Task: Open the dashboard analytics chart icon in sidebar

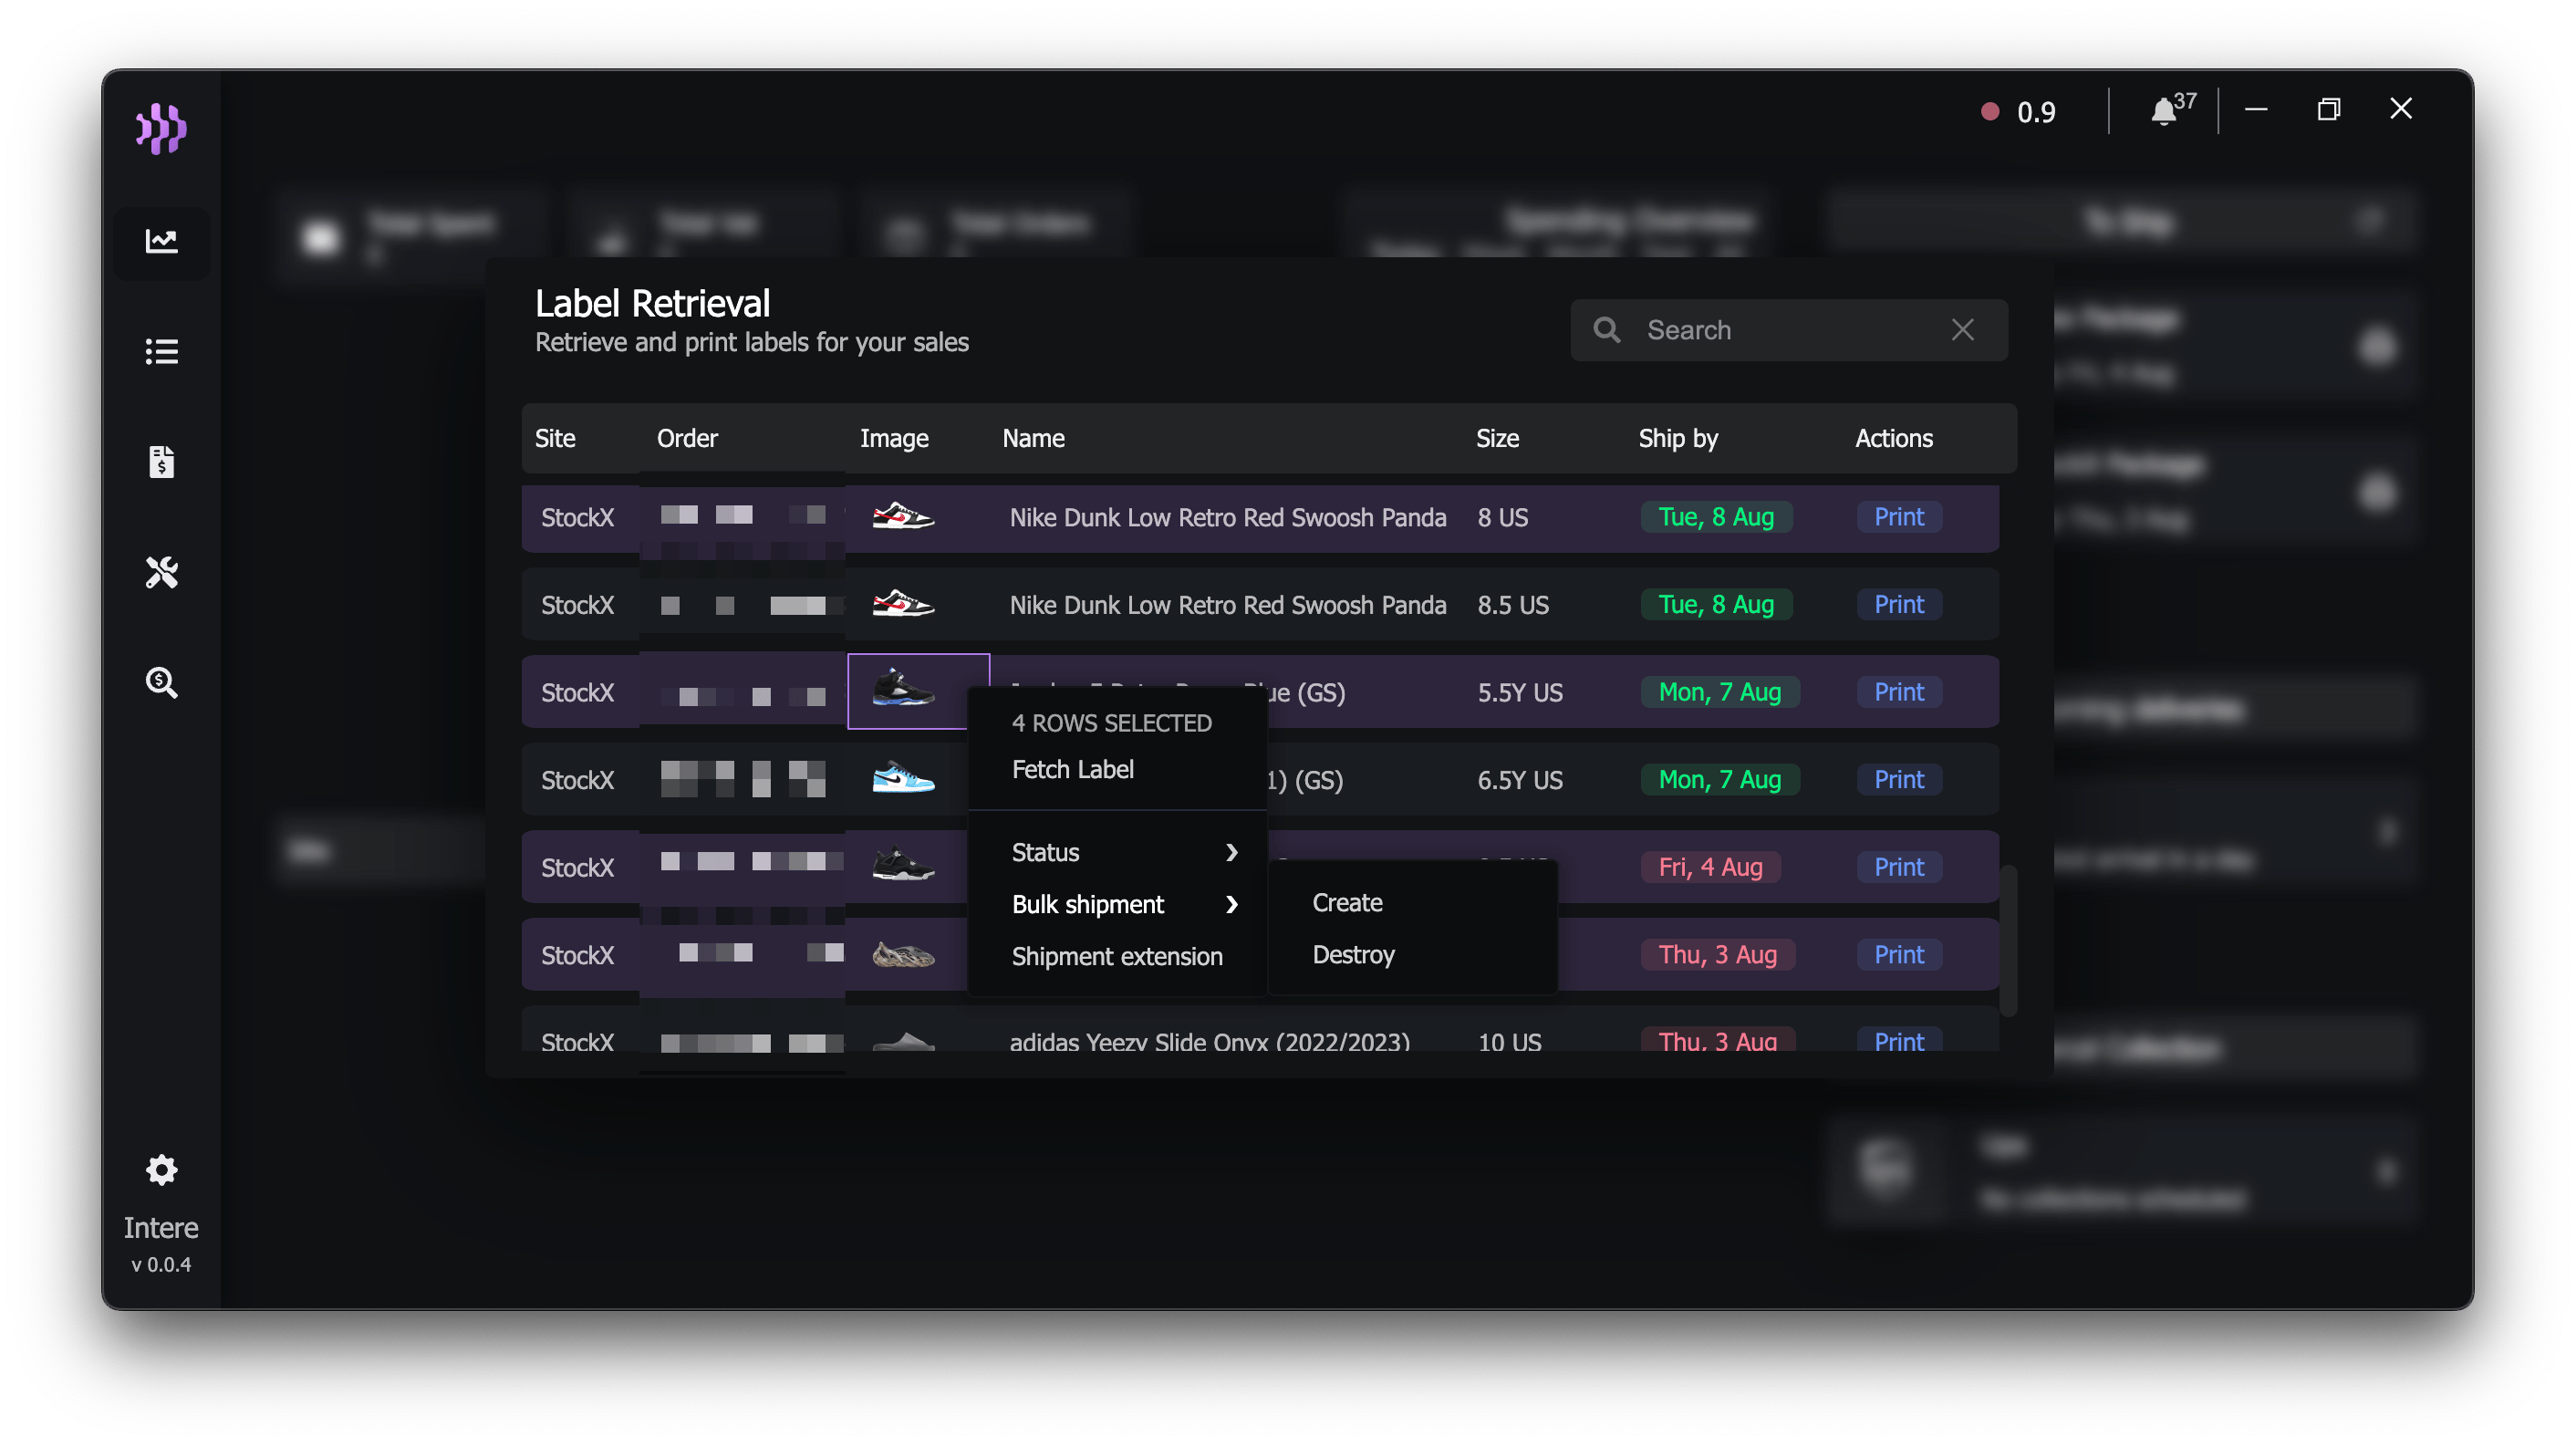Action: coord(161,241)
